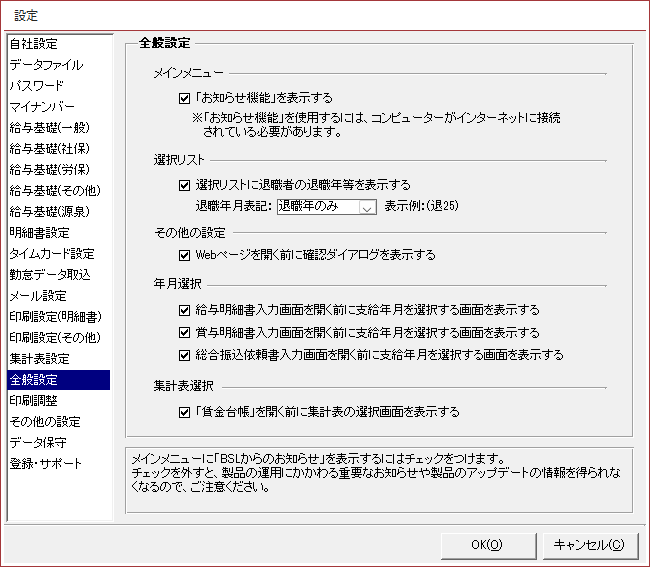
Task: Toggle 総合振込依頼書入力画面 支給年月 checkbox
Action: (x=184, y=354)
